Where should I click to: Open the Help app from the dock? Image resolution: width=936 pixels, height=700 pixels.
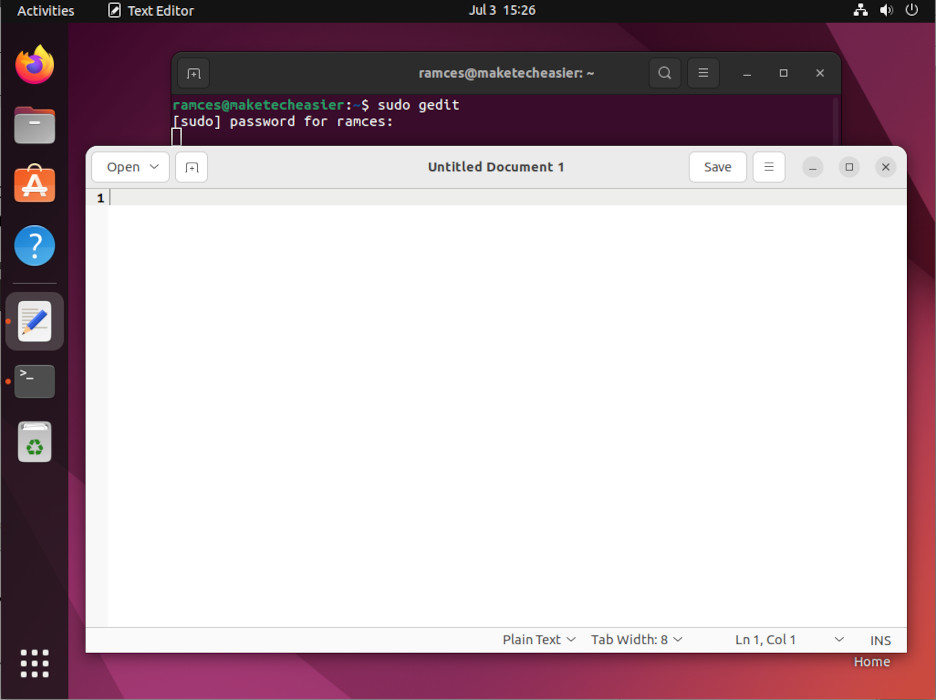point(34,245)
